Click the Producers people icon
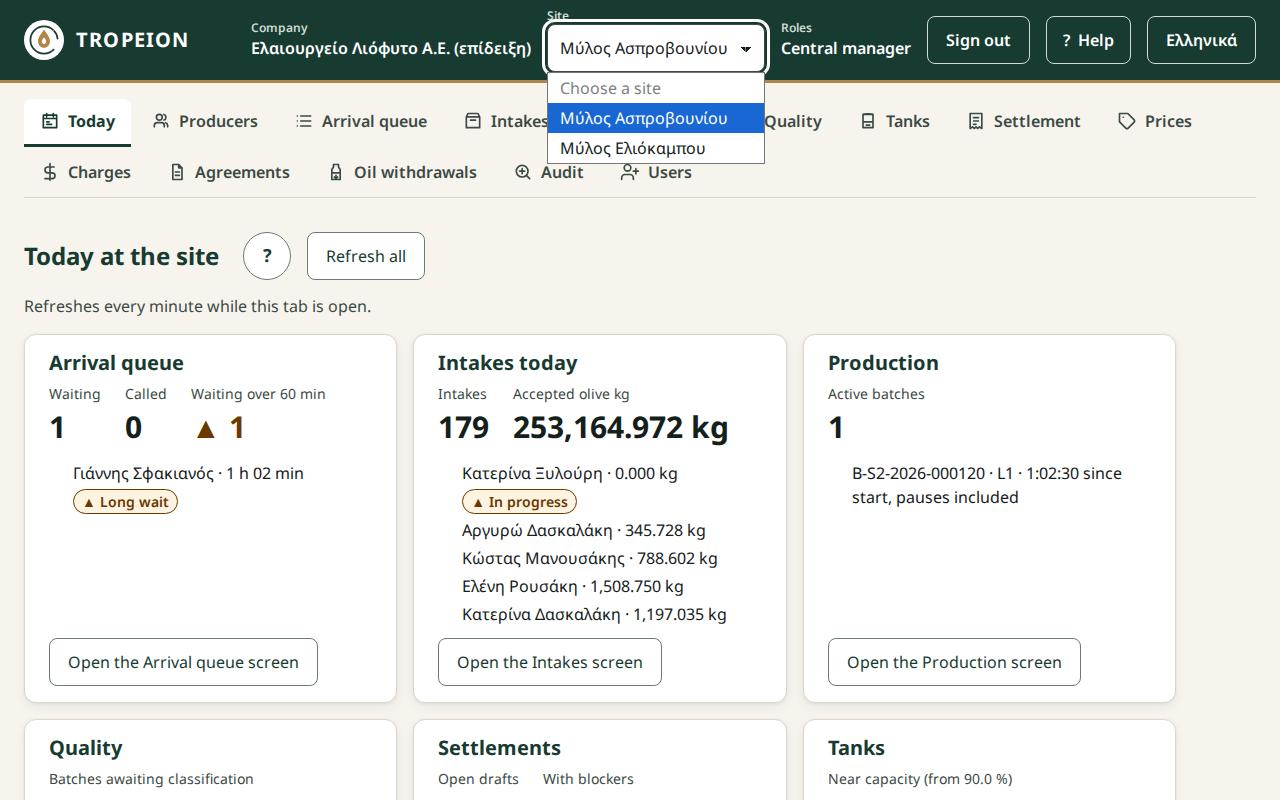 tap(161, 121)
